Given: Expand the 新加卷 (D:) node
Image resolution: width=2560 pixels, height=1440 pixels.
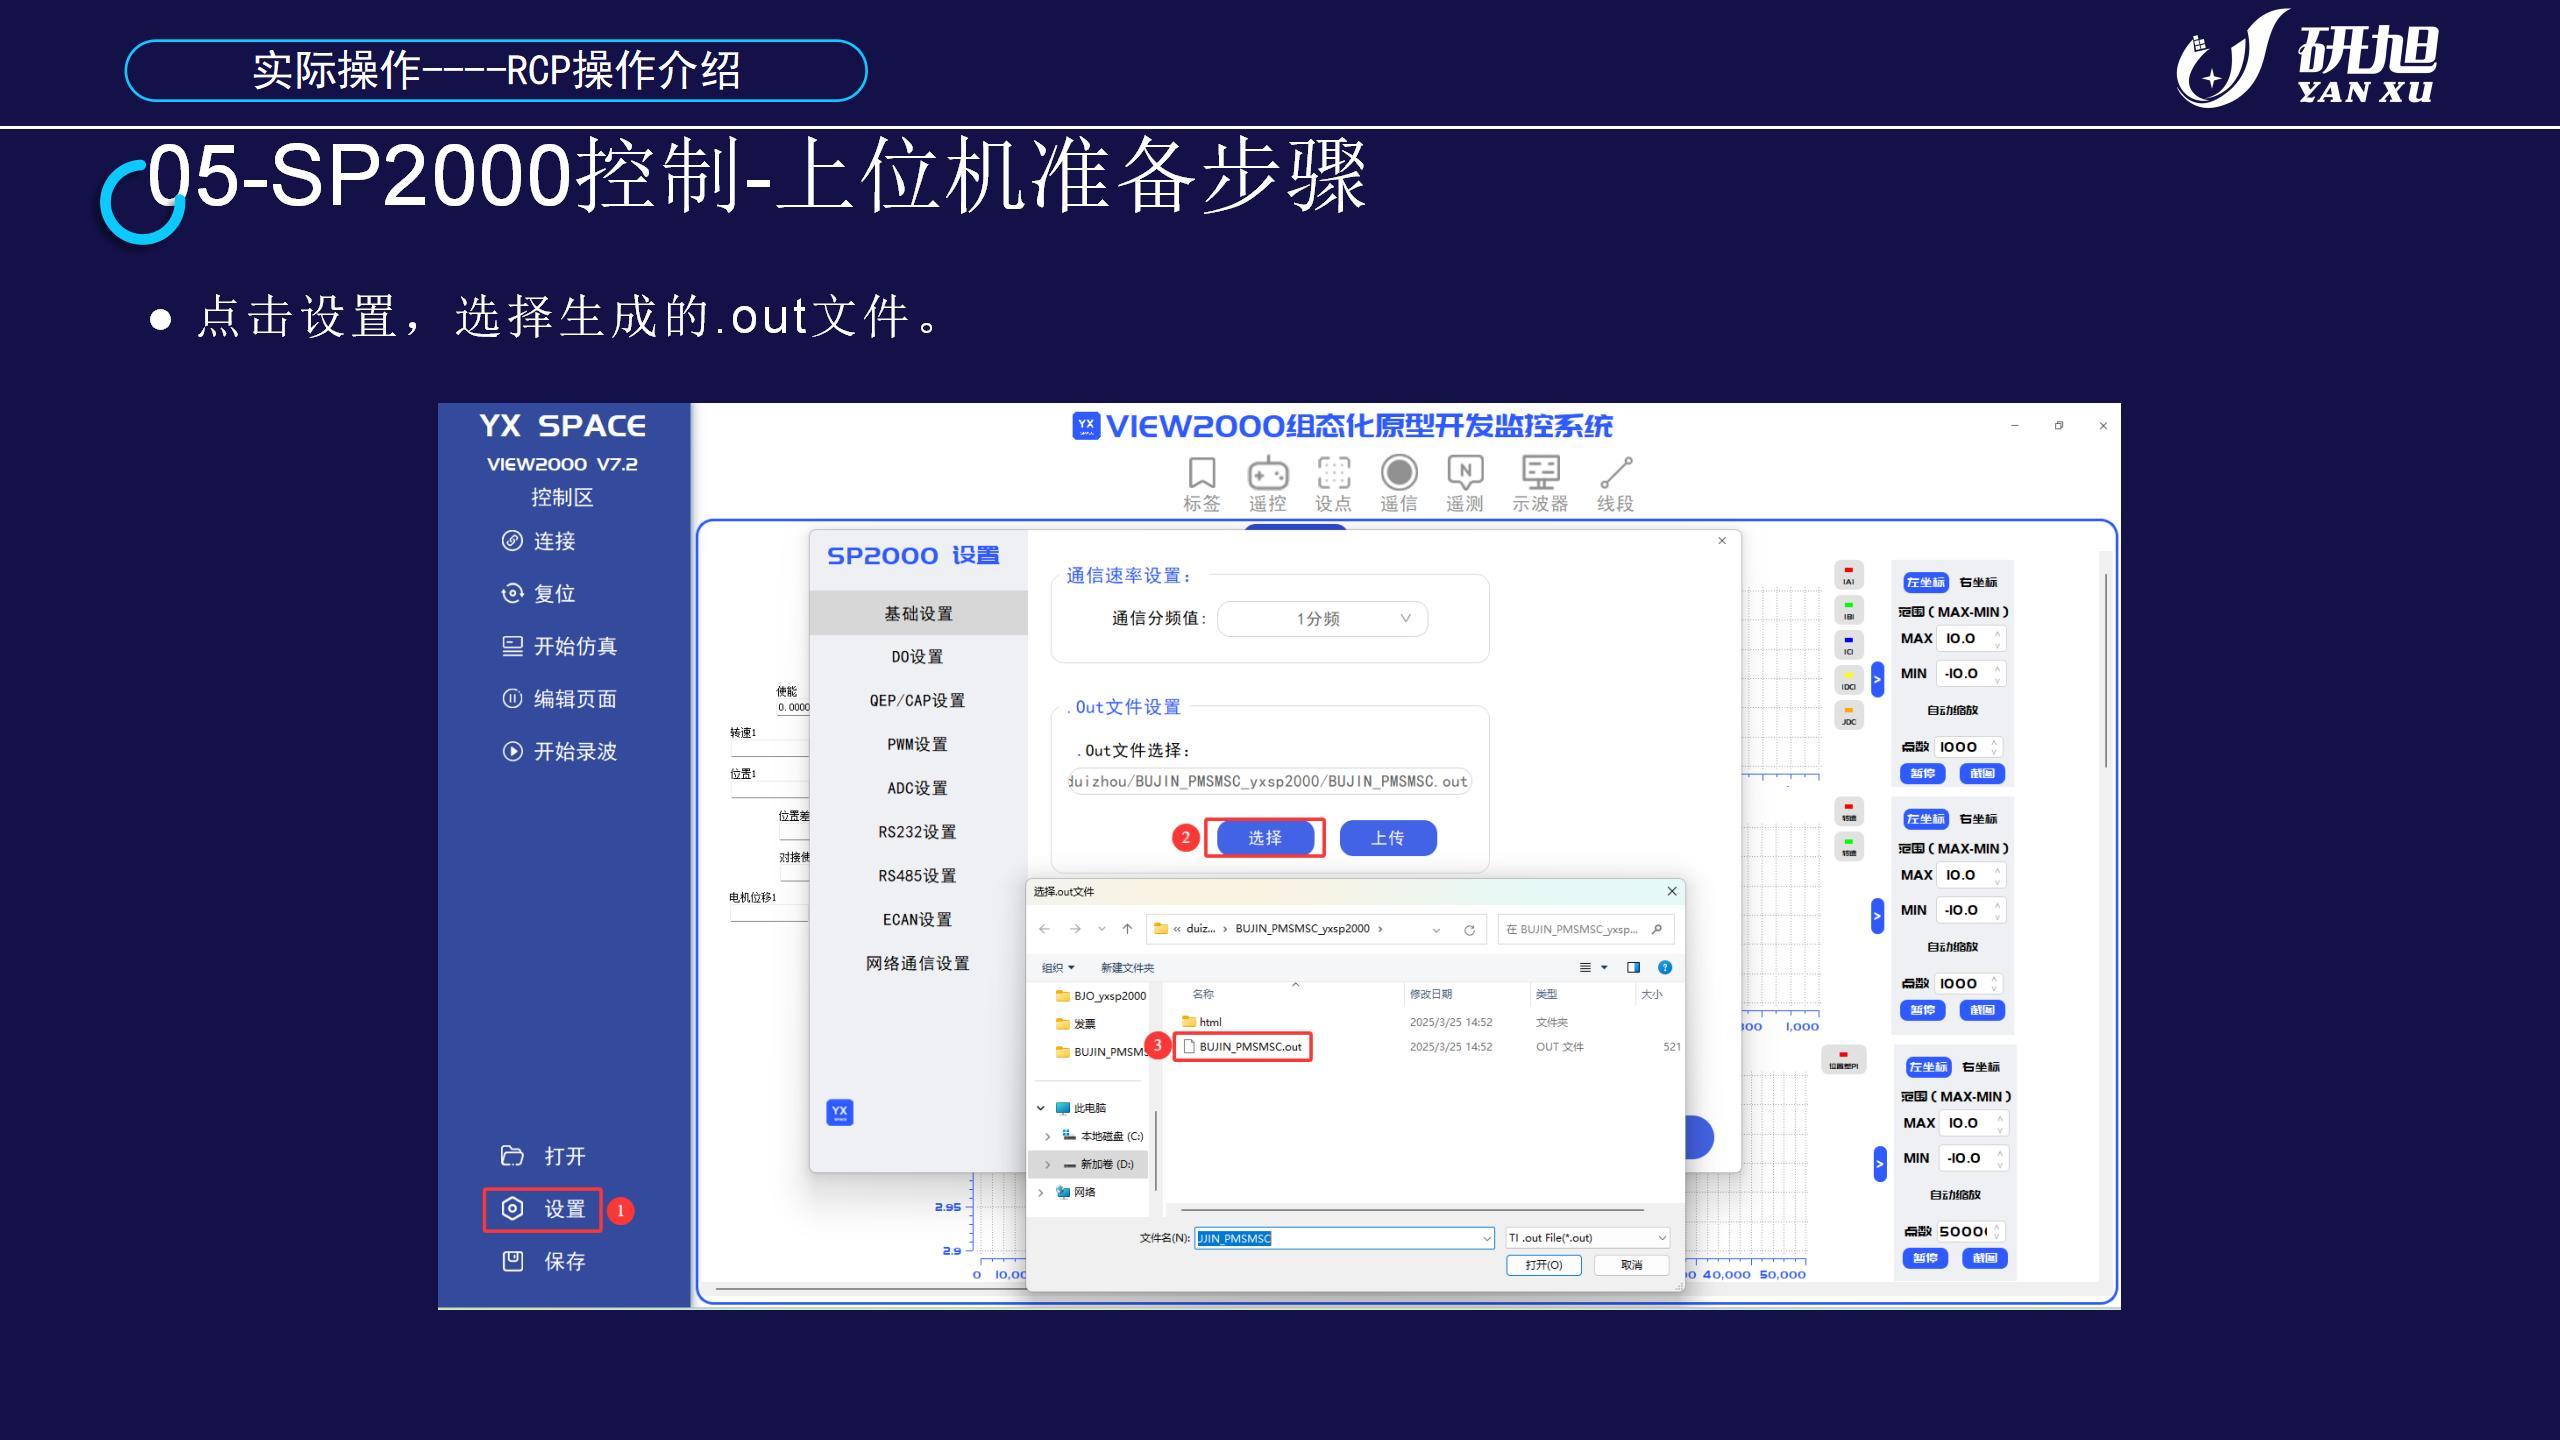Looking at the screenshot, I should [x=1047, y=1164].
